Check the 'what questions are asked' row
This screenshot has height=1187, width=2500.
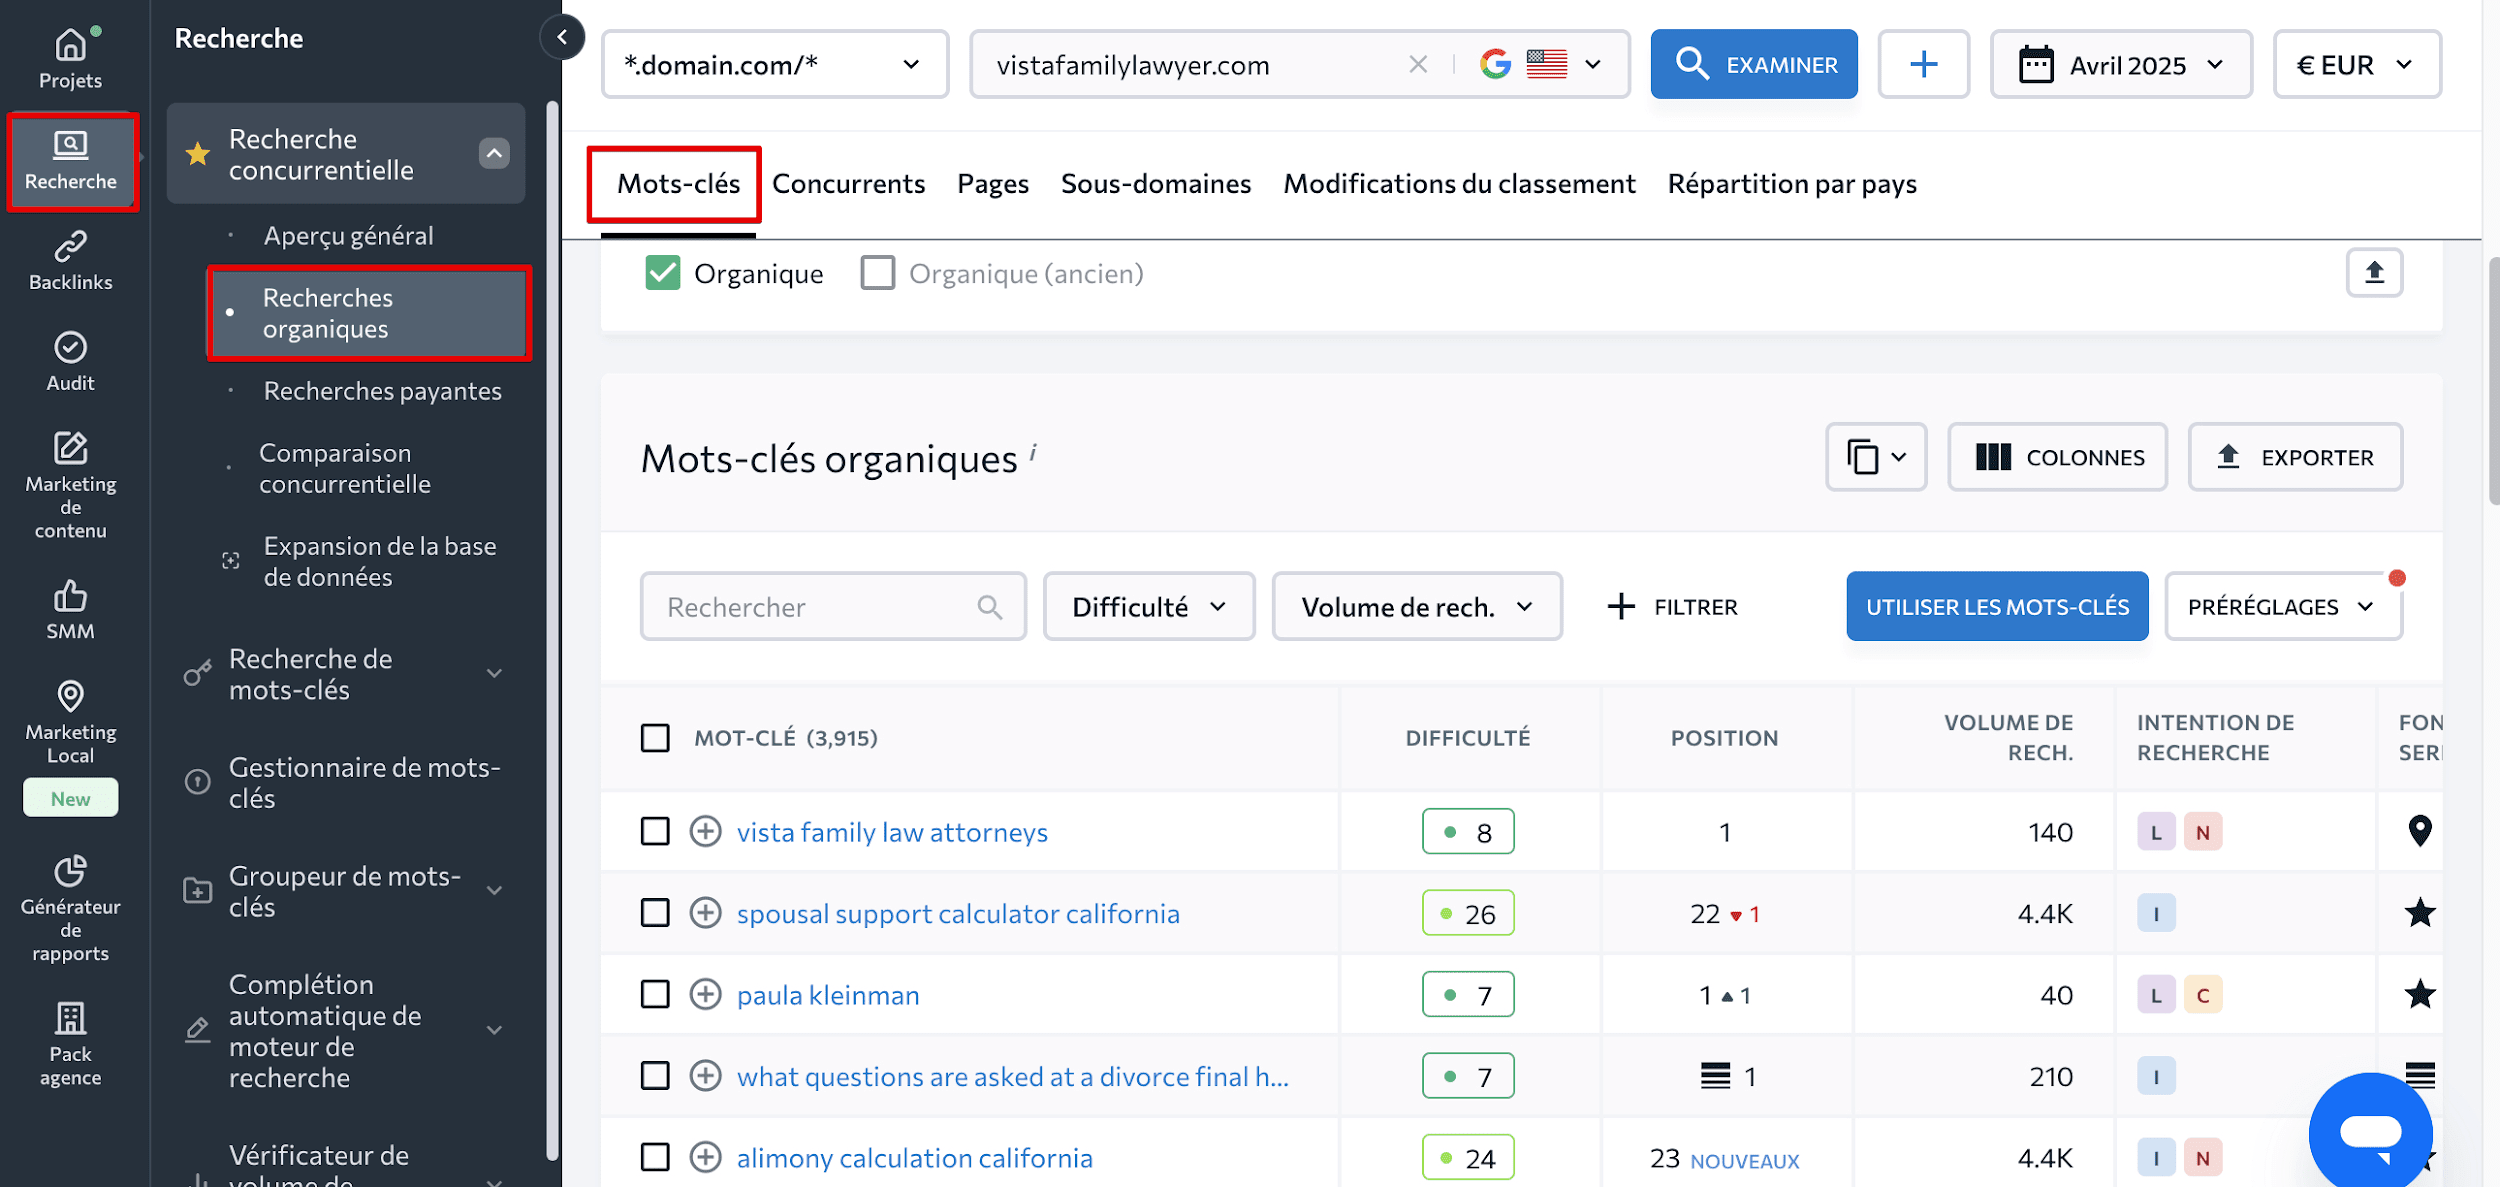pyautogui.click(x=655, y=1076)
